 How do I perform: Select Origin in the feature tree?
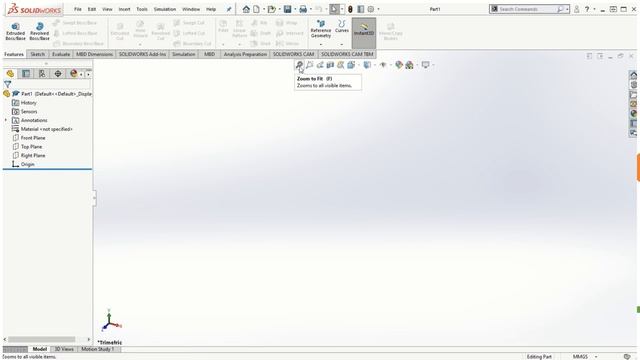coord(27,164)
